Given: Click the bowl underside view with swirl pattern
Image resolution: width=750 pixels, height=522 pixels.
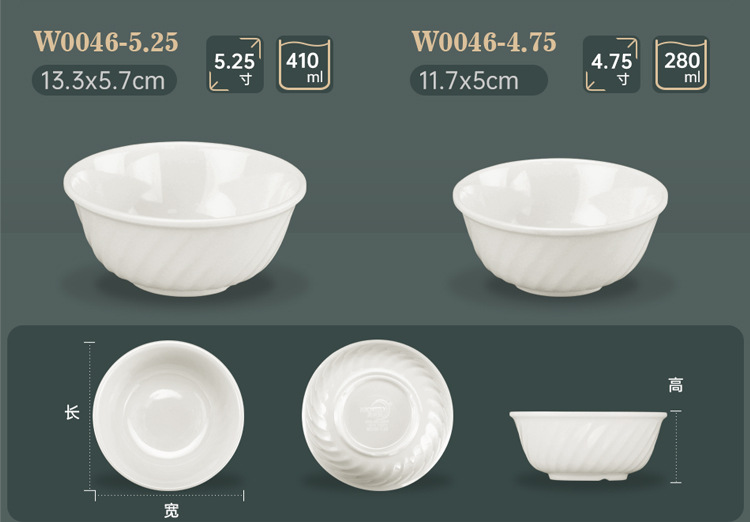Looking at the screenshot, I should (377, 415).
